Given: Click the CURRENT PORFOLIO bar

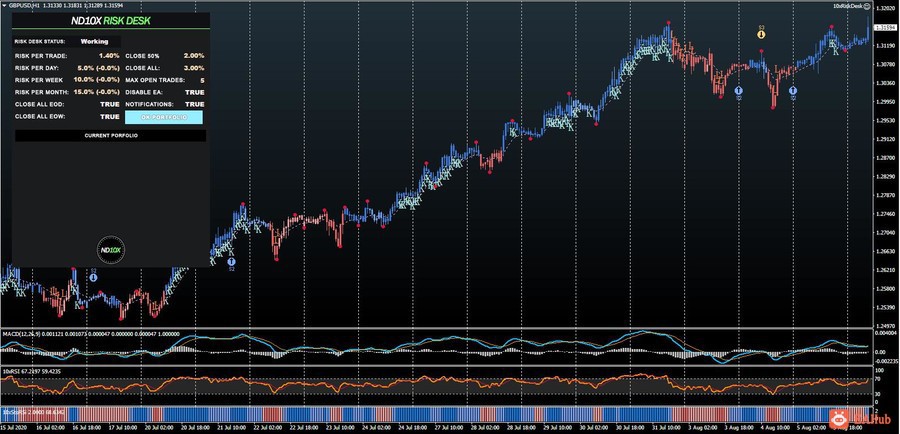Looking at the screenshot, I should (110, 135).
